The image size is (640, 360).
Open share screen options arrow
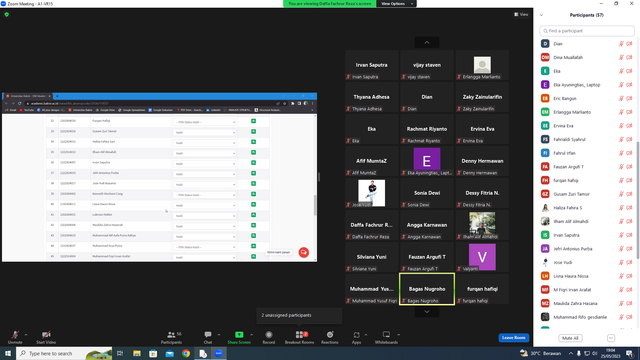251,335
